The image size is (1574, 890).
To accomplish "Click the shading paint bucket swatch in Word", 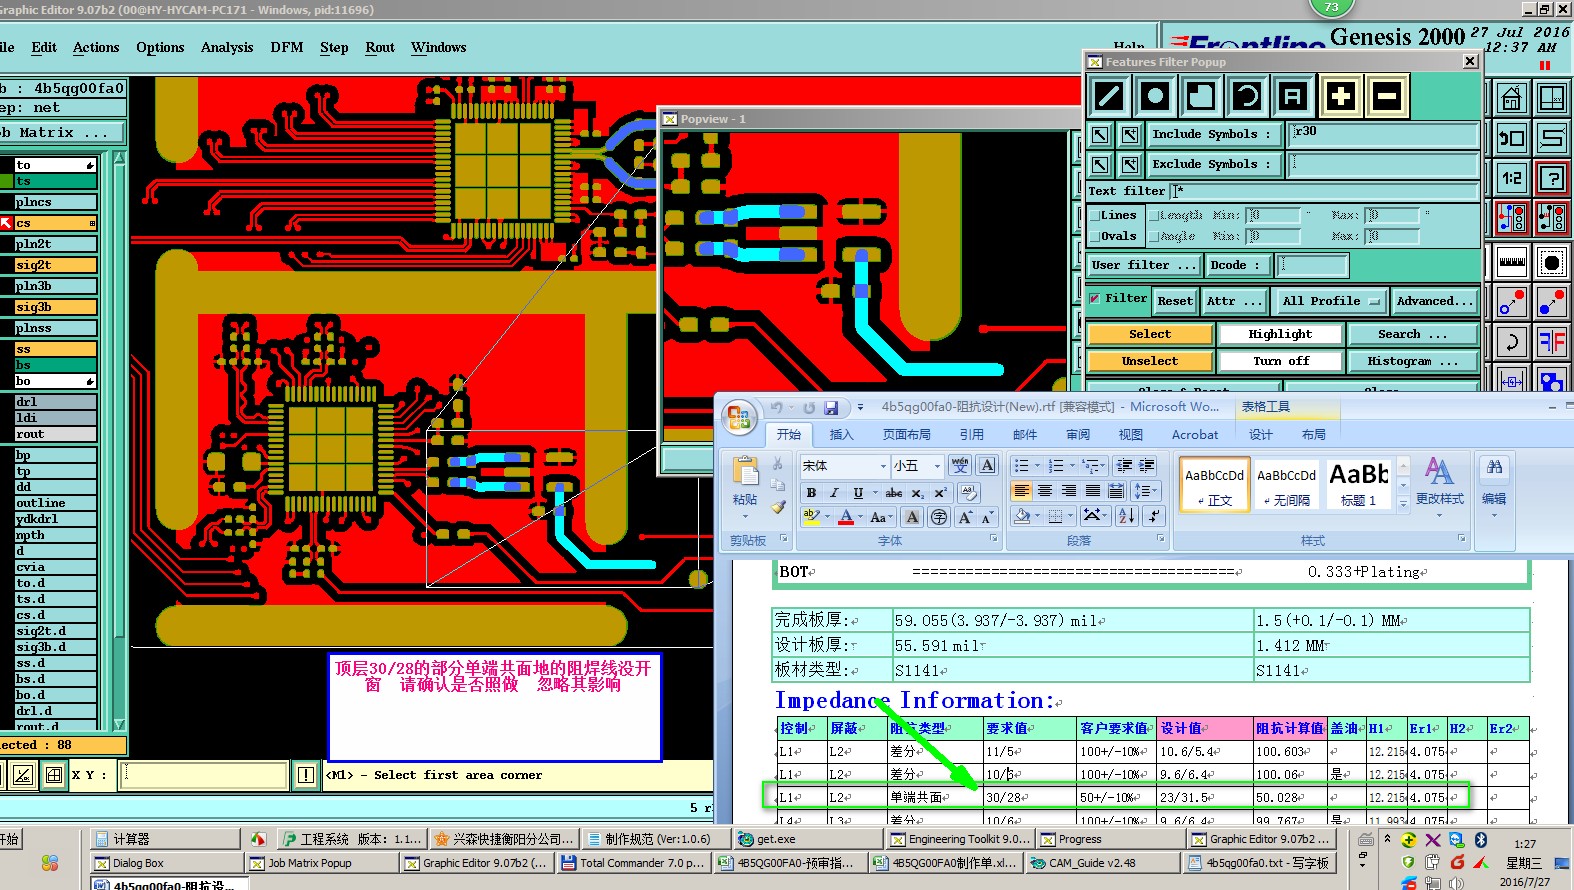I will tap(1022, 516).
